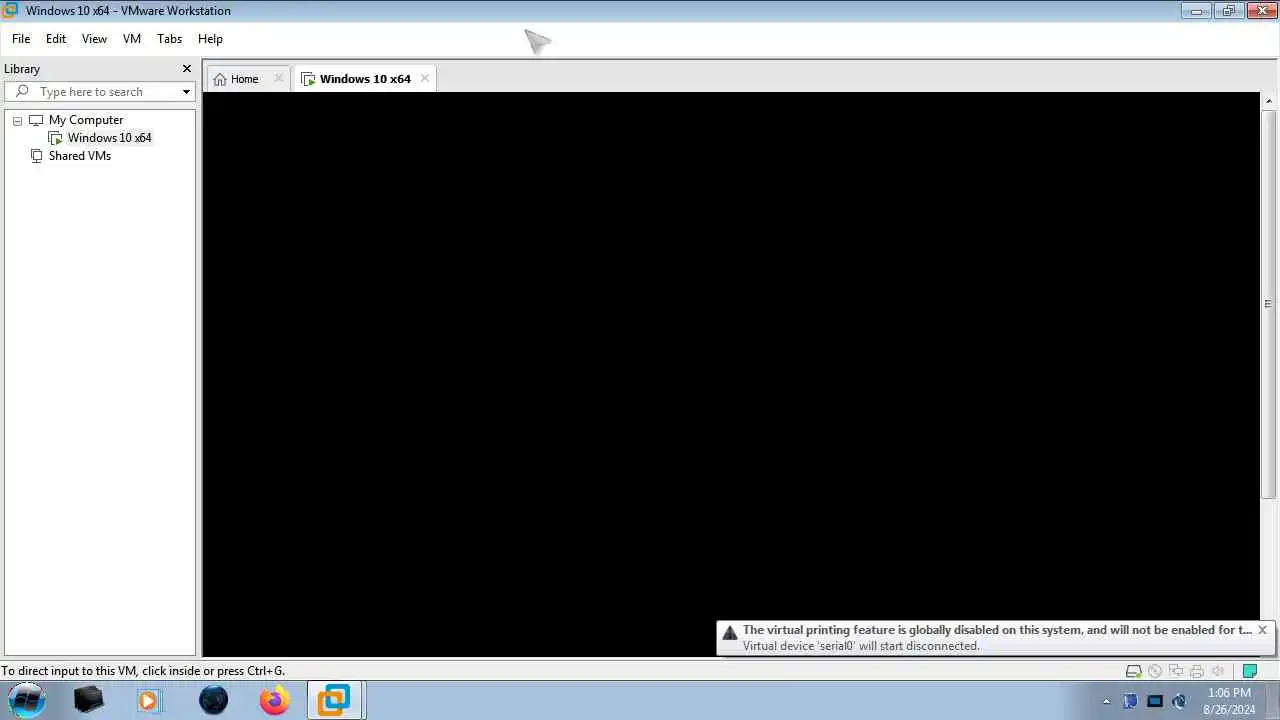Click the CD/DVD drive status bar icon
Viewport: 1280px width, 720px height.
(1155, 671)
